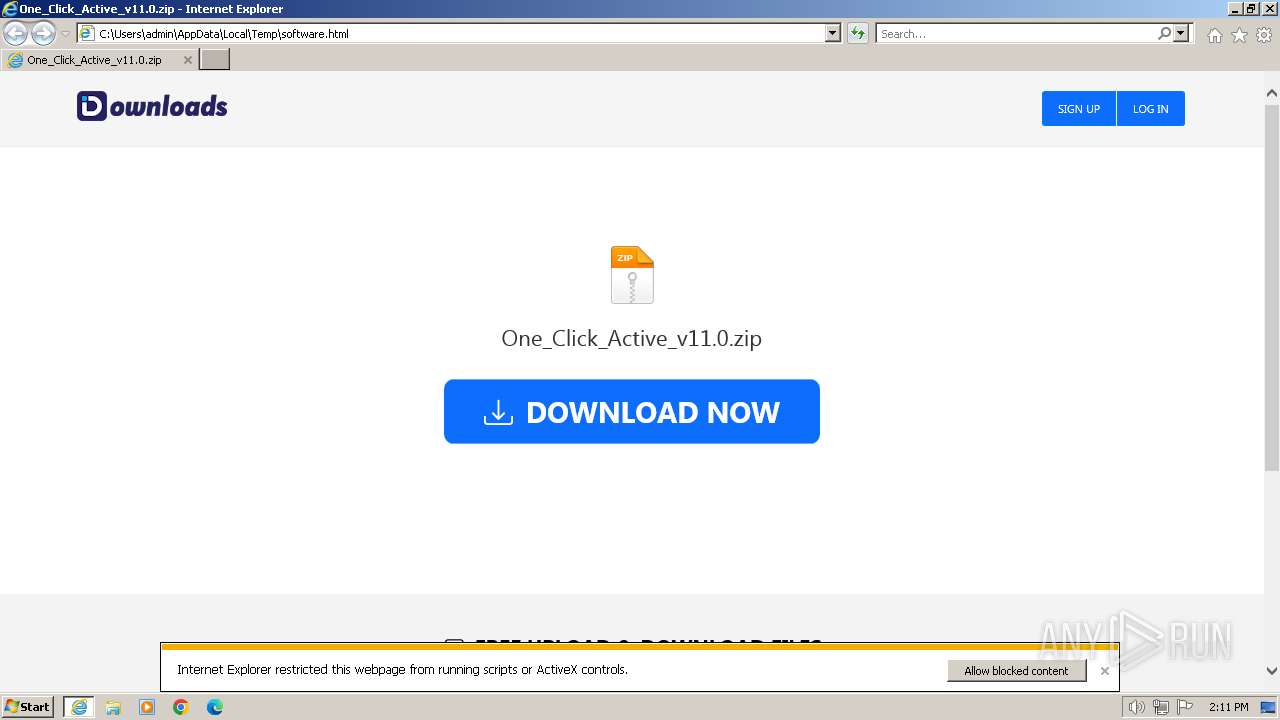
Task: Open File Explorer from taskbar
Action: click(113, 707)
